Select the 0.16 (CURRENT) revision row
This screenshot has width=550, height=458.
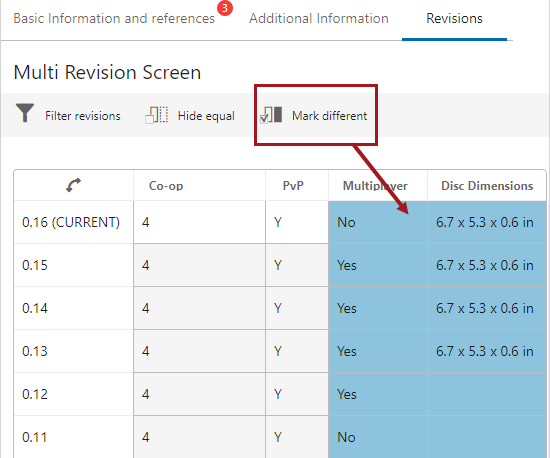(71, 222)
